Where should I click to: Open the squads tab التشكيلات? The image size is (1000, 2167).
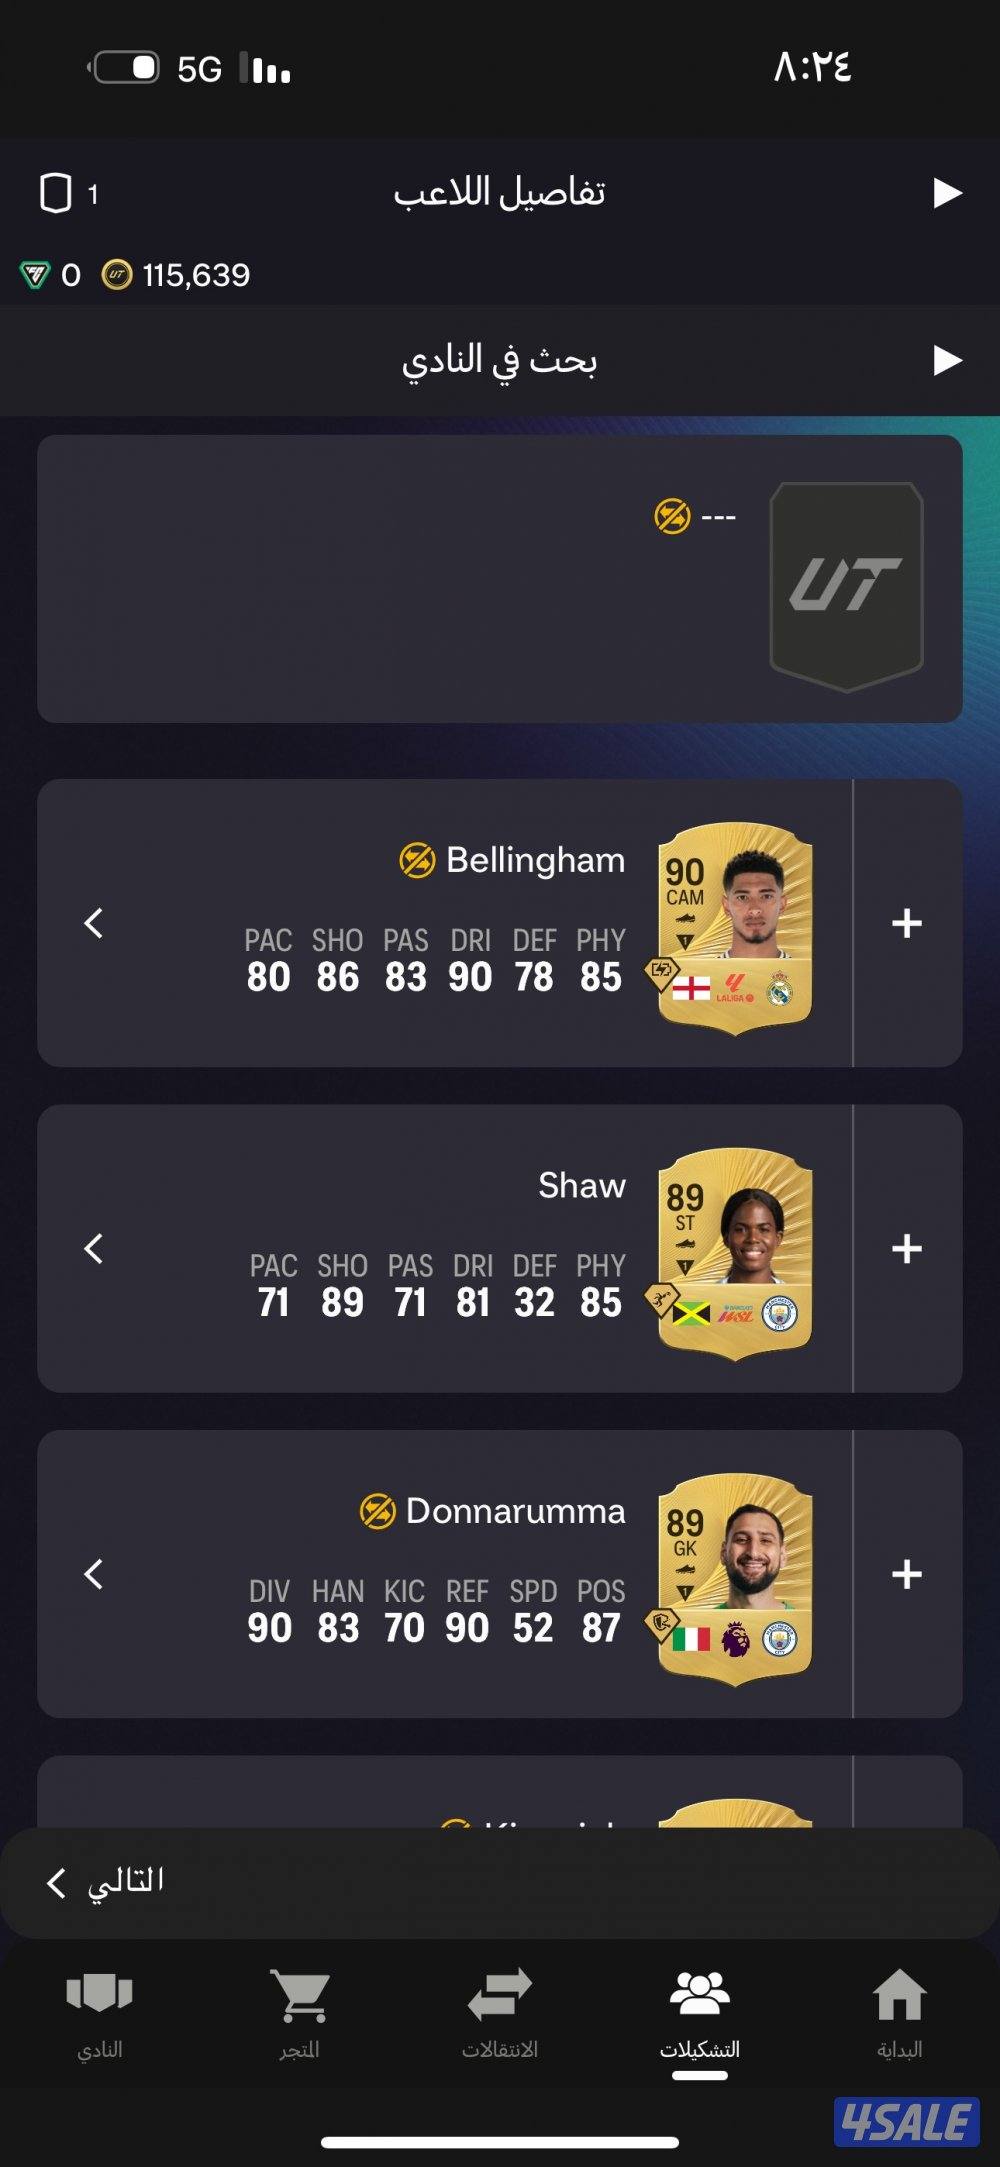tap(699, 2013)
